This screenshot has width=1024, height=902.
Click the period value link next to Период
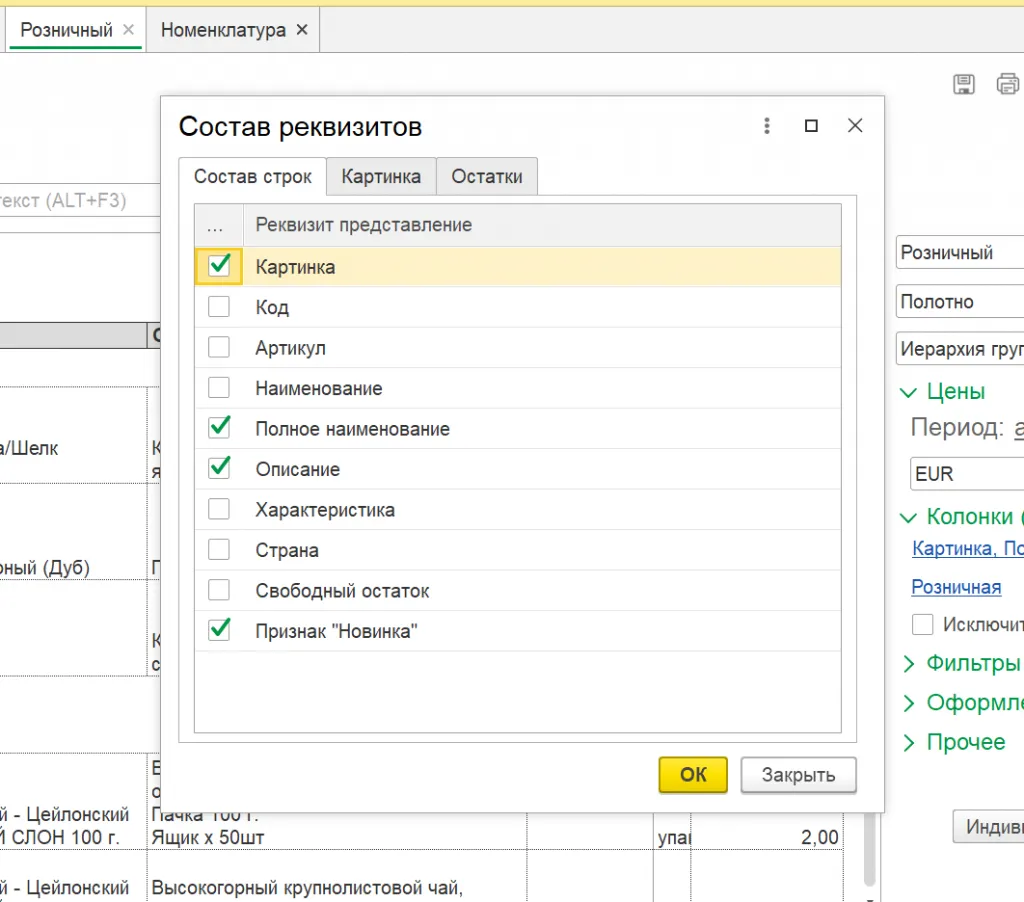1019,428
